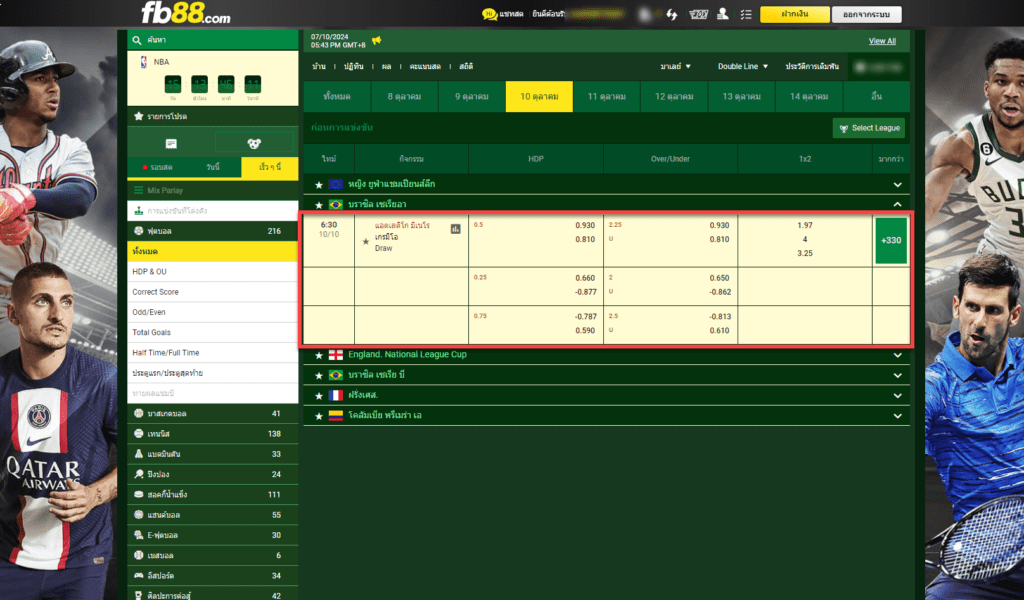Click the announcement megaphone icon
Screen dimensions: 1024x600
pyautogui.click(x=377, y=40)
